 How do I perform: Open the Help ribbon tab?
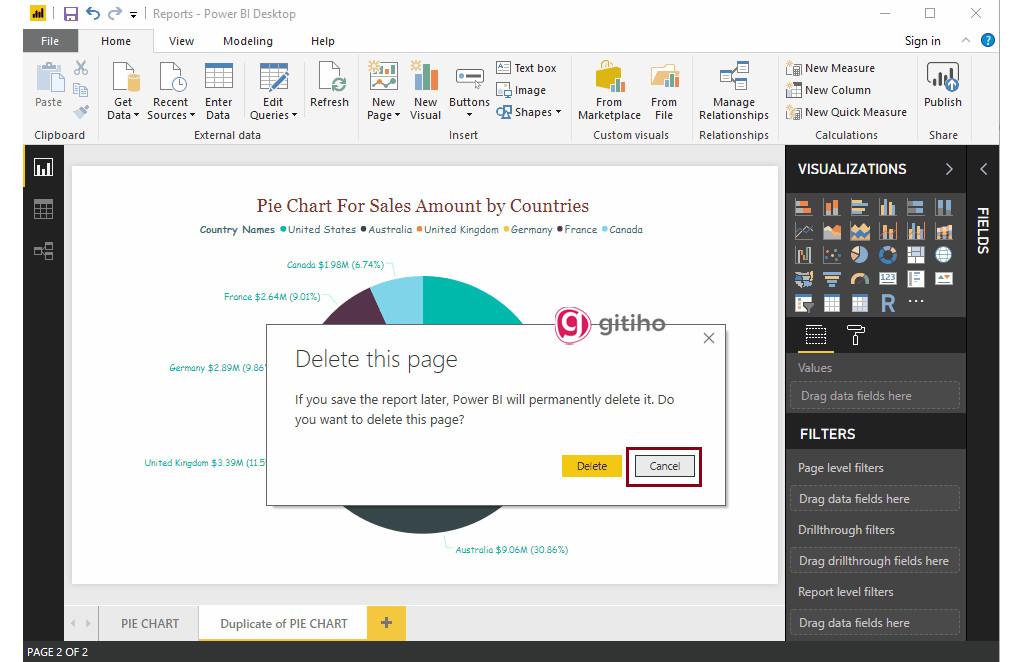[x=323, y=41]
